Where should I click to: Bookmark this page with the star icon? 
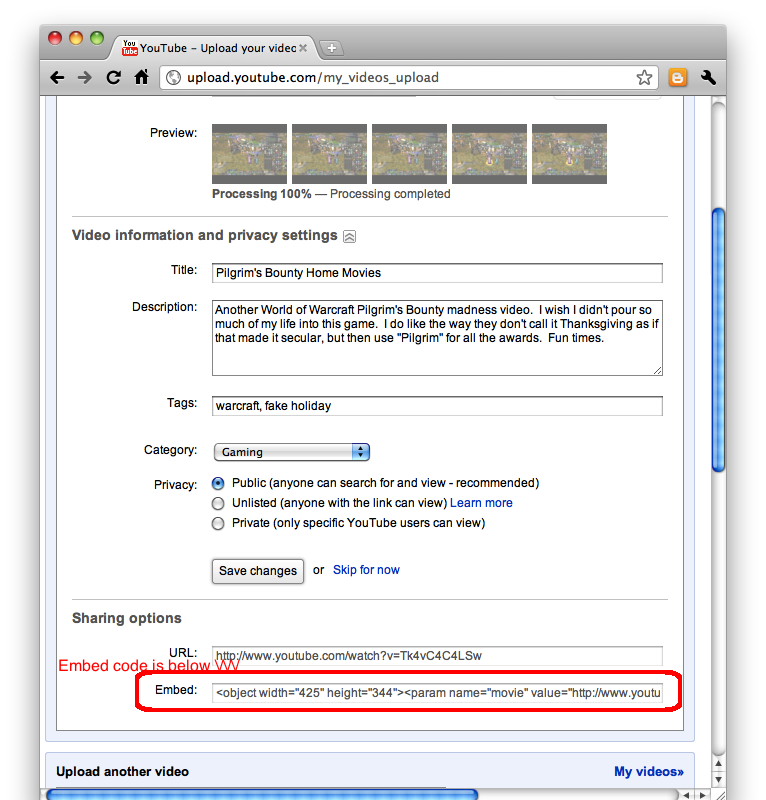[x=644, y=78]
